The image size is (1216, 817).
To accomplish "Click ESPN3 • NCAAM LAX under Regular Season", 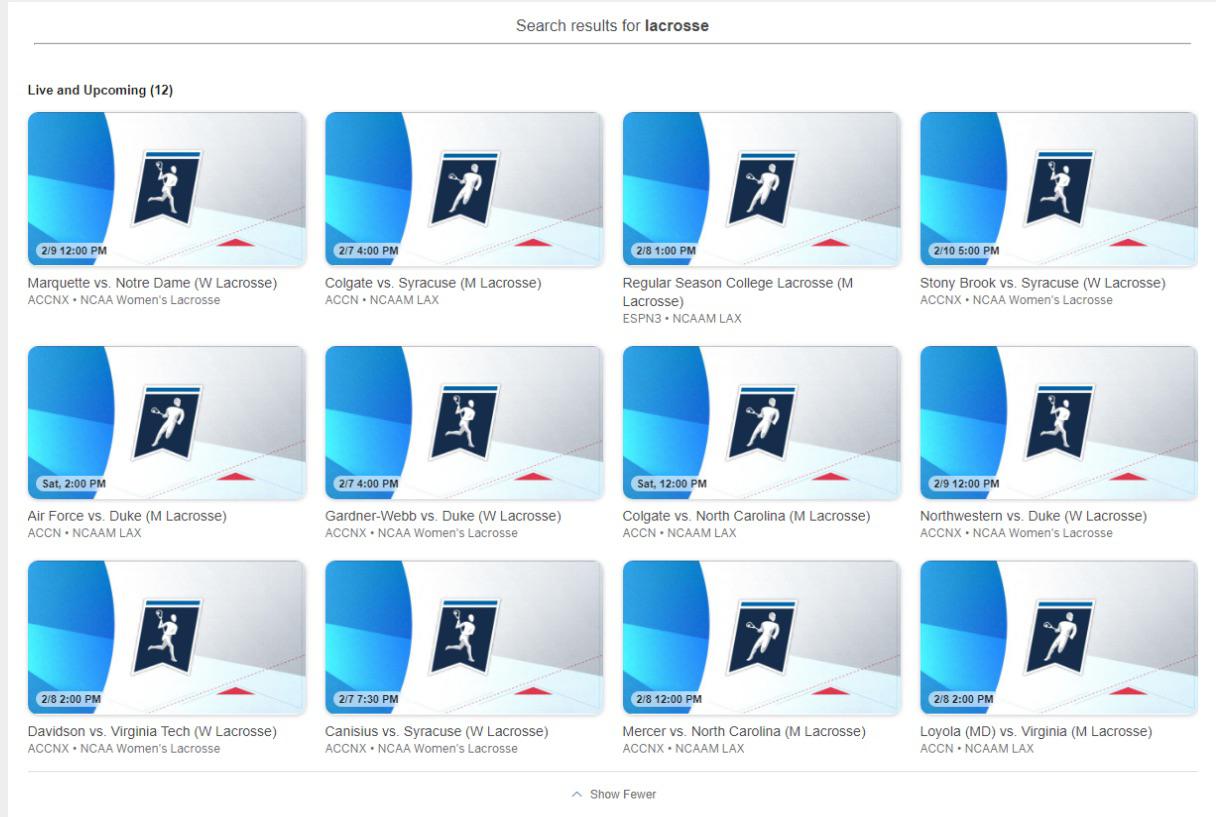I will tap(682, 319).
